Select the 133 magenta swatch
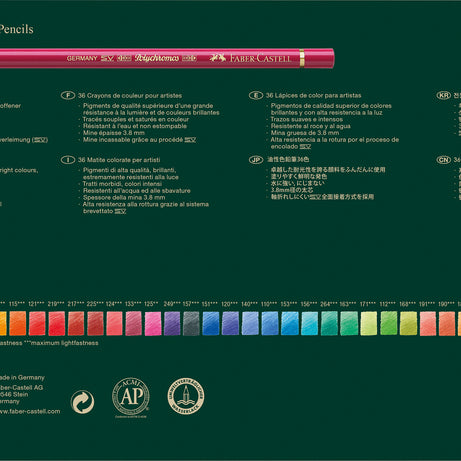The height and width of the screenshot is (461, 461). pyautogui.click(x=134, y=323)
